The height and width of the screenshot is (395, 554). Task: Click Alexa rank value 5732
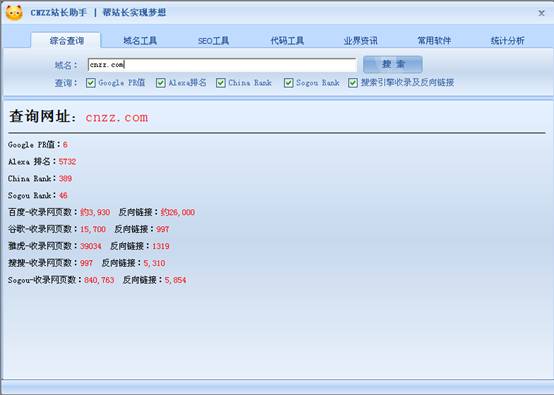click(67, 161)
